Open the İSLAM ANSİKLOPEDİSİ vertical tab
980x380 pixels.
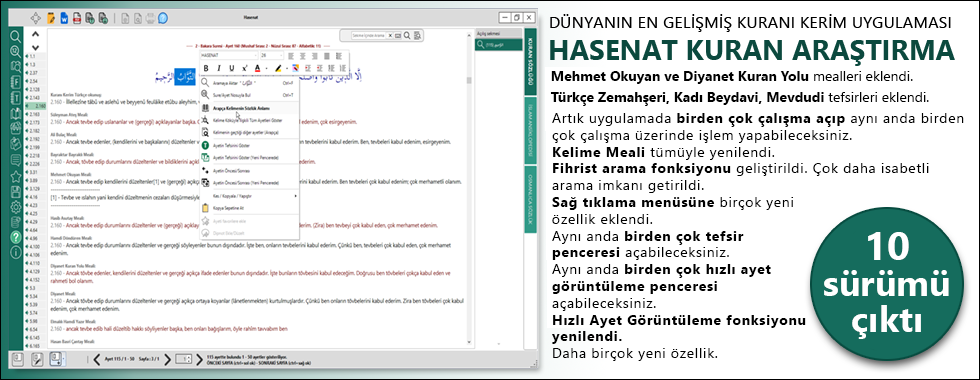pyautogui.click(x=530, y=130)
